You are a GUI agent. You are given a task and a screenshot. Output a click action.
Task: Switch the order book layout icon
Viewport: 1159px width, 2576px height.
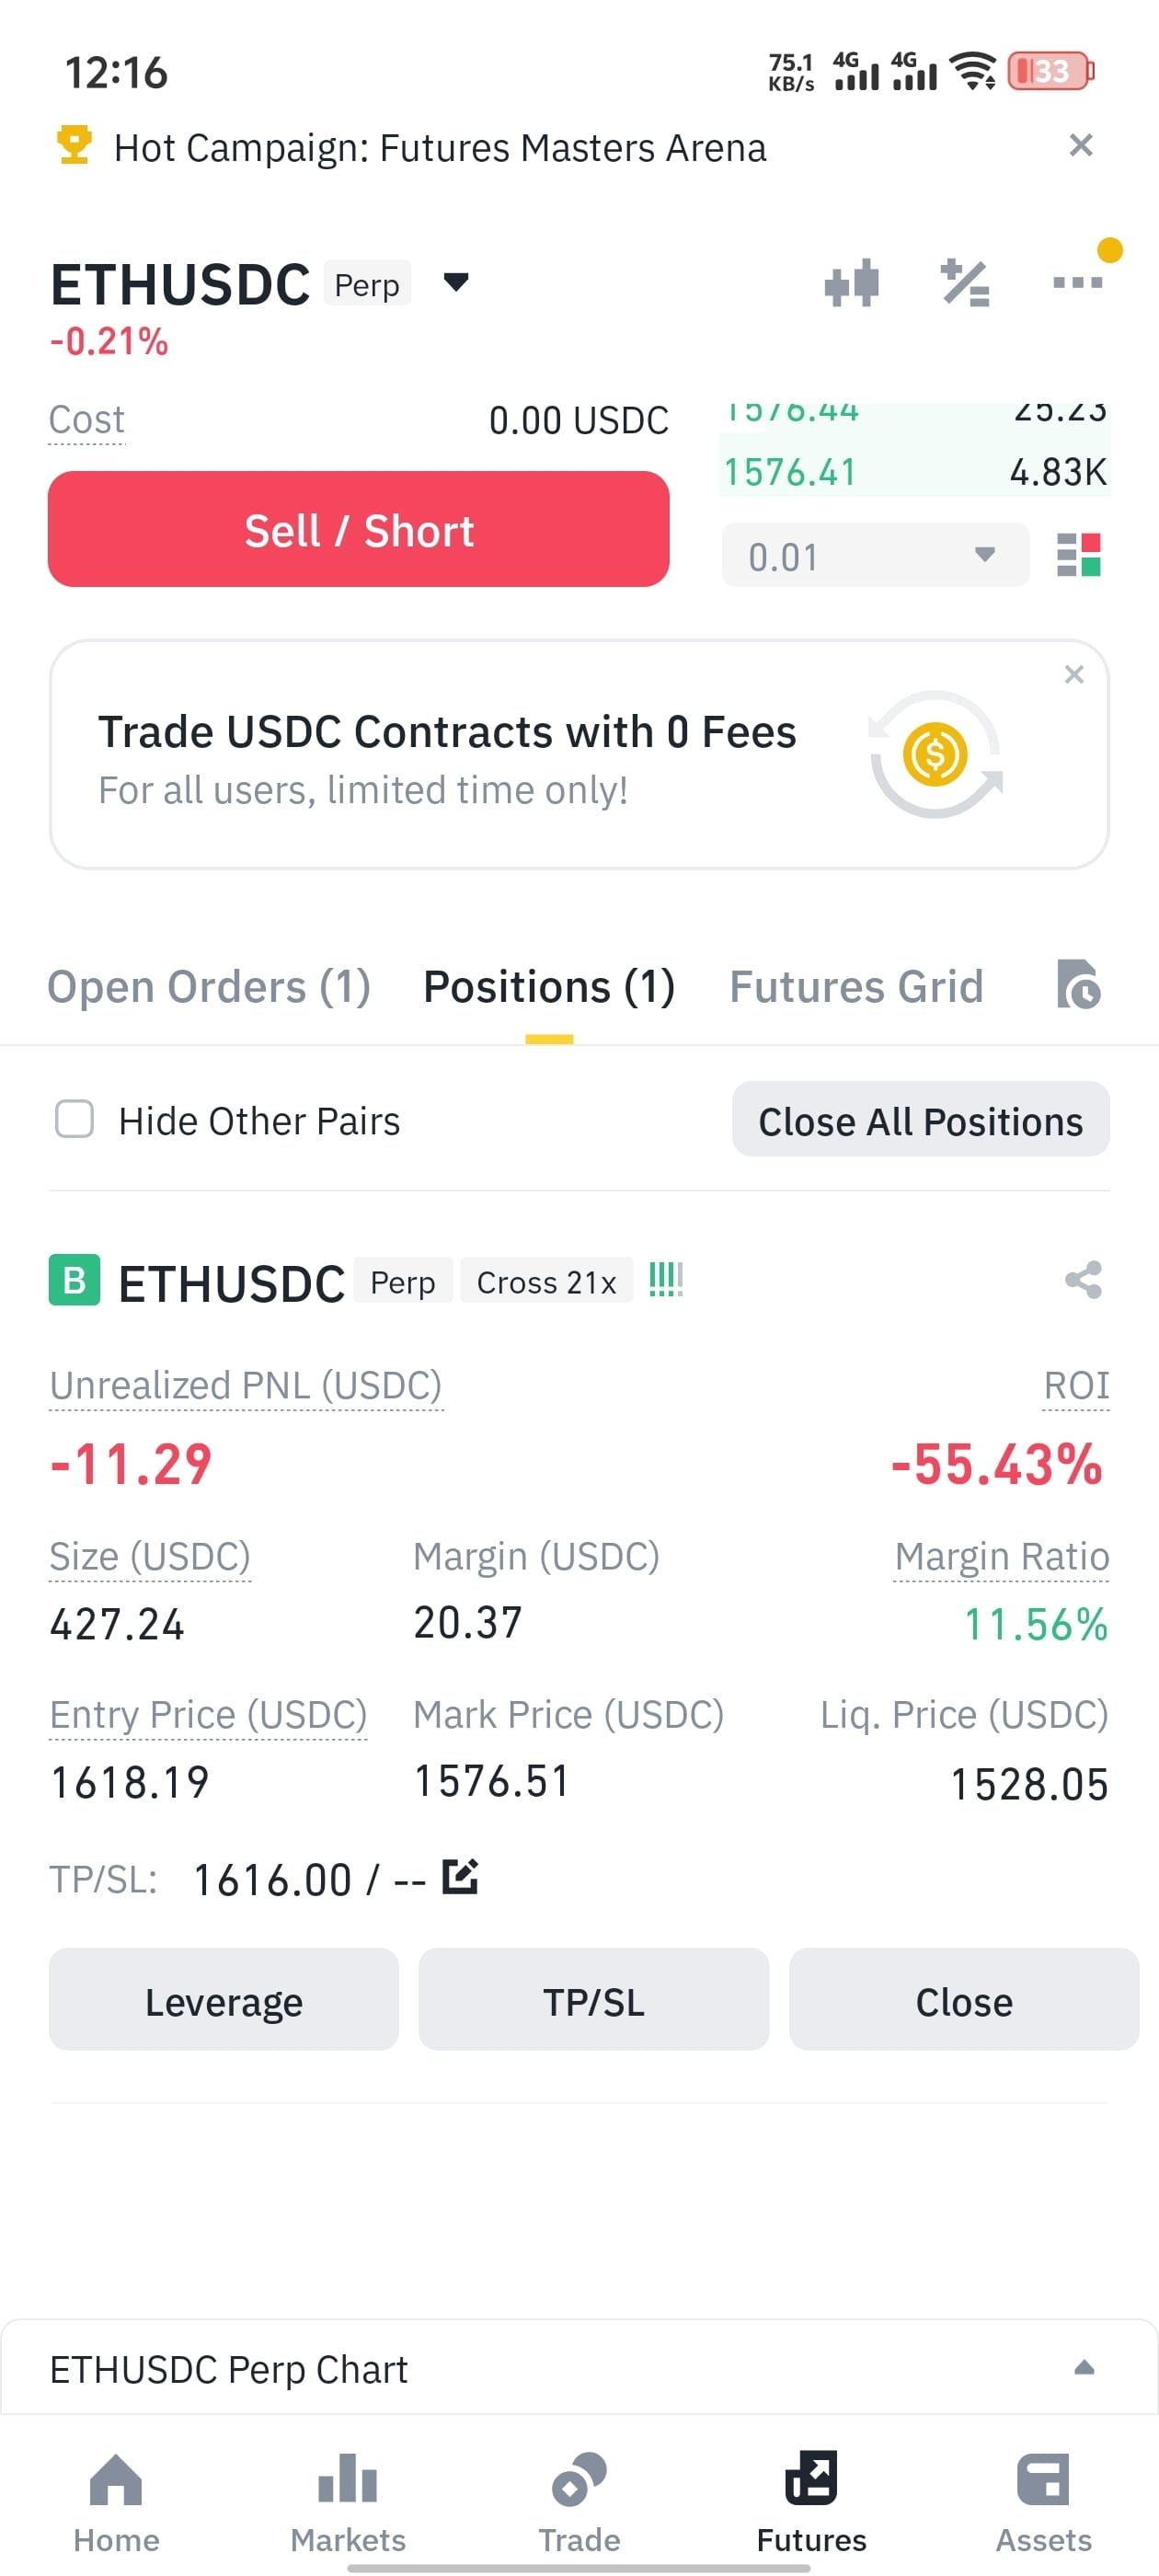pyautogui.click(x=1078, y=555)
